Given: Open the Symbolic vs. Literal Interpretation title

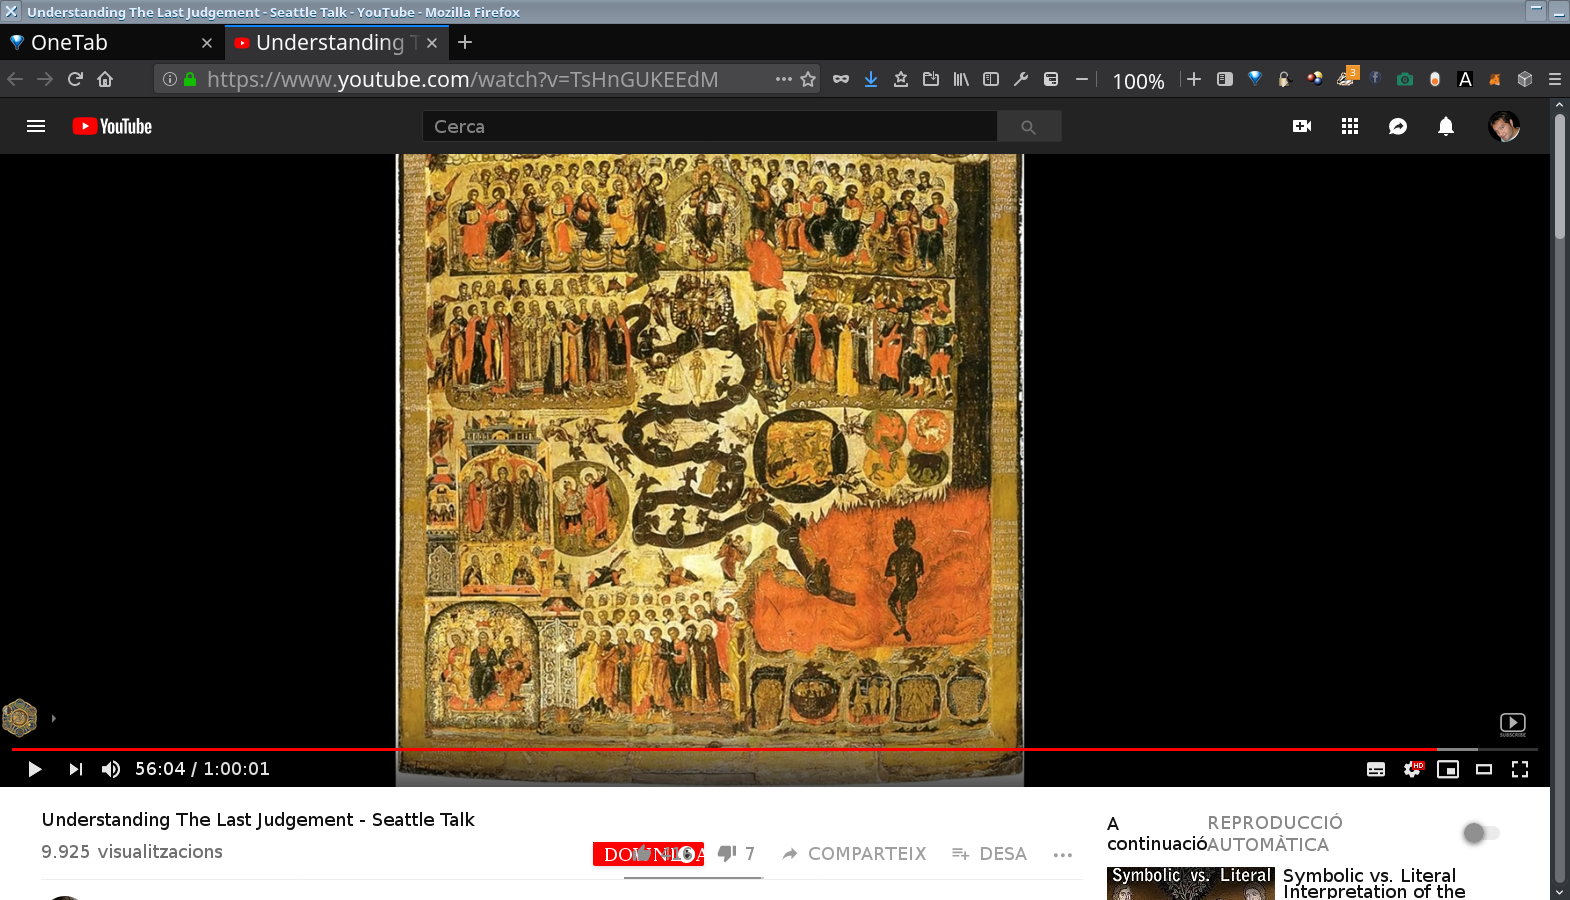Looking at the screenshot, I should (1374, 883).
